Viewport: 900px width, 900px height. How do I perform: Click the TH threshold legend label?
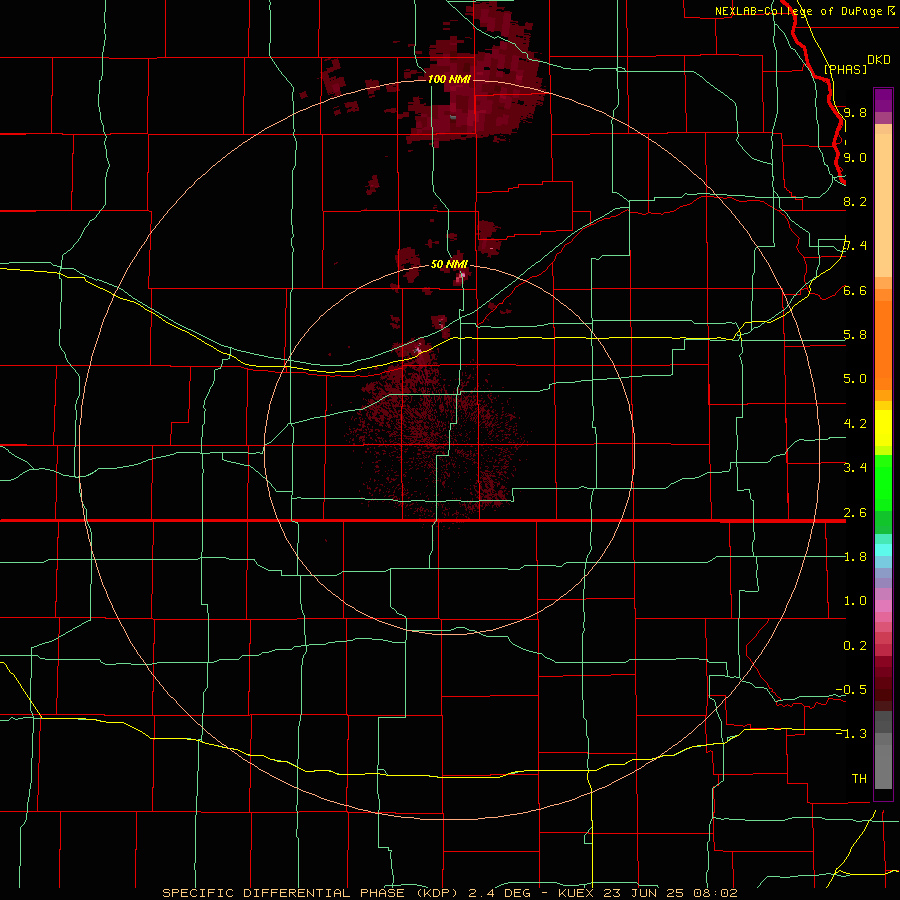(x=859, y=779)
